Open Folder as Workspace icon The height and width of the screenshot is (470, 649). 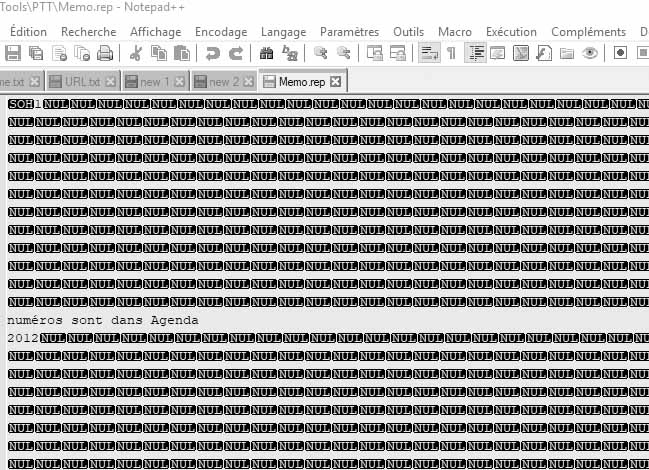click(x=567, y=53)
